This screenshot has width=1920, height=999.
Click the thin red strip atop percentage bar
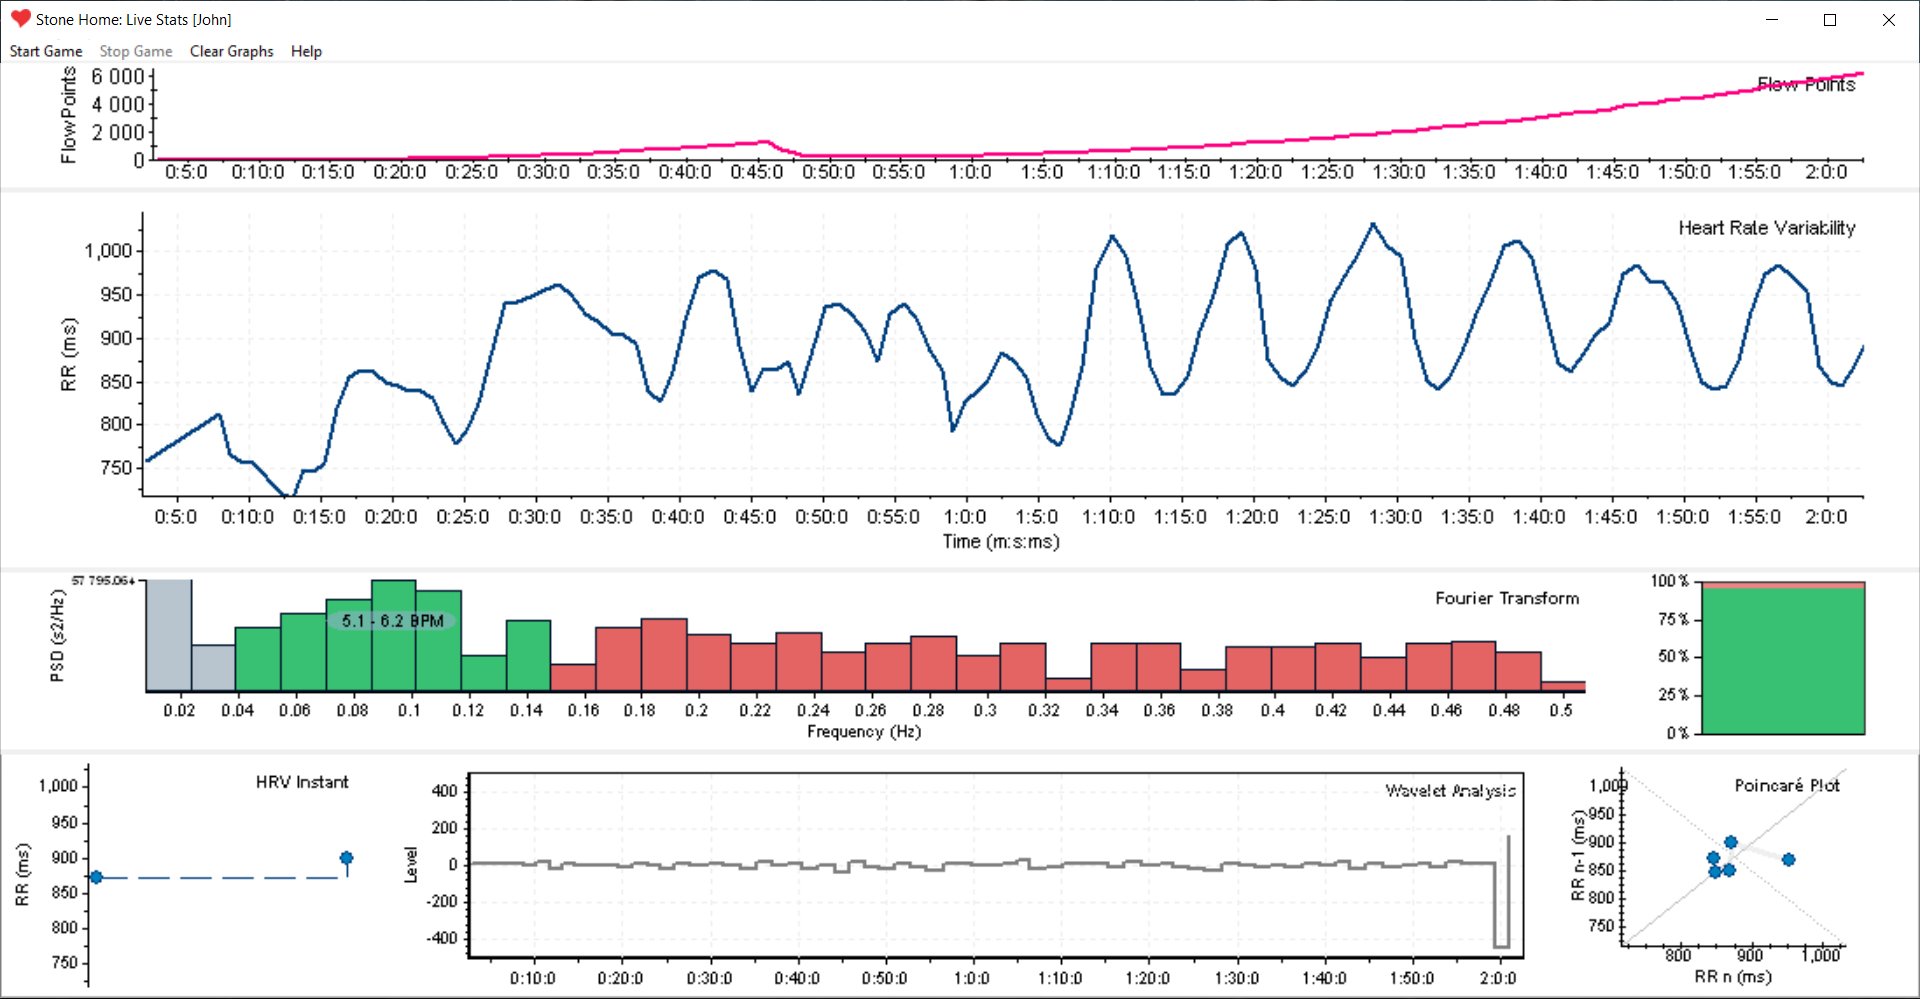pyautogui.click(x=1783, y=585)
